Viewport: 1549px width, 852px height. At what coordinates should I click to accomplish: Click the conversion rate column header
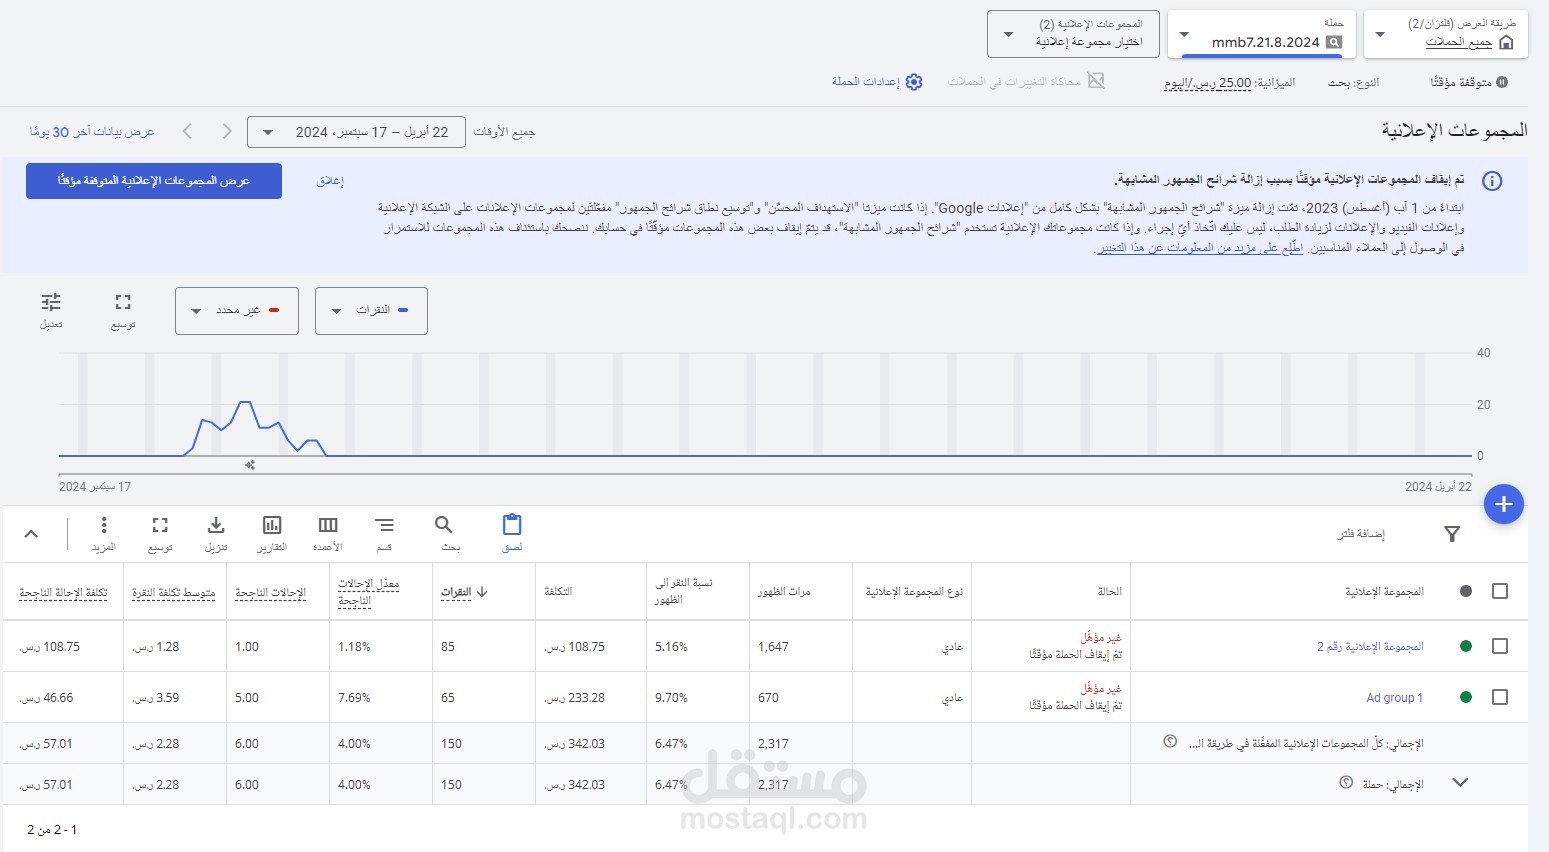(x=369, y=592)
